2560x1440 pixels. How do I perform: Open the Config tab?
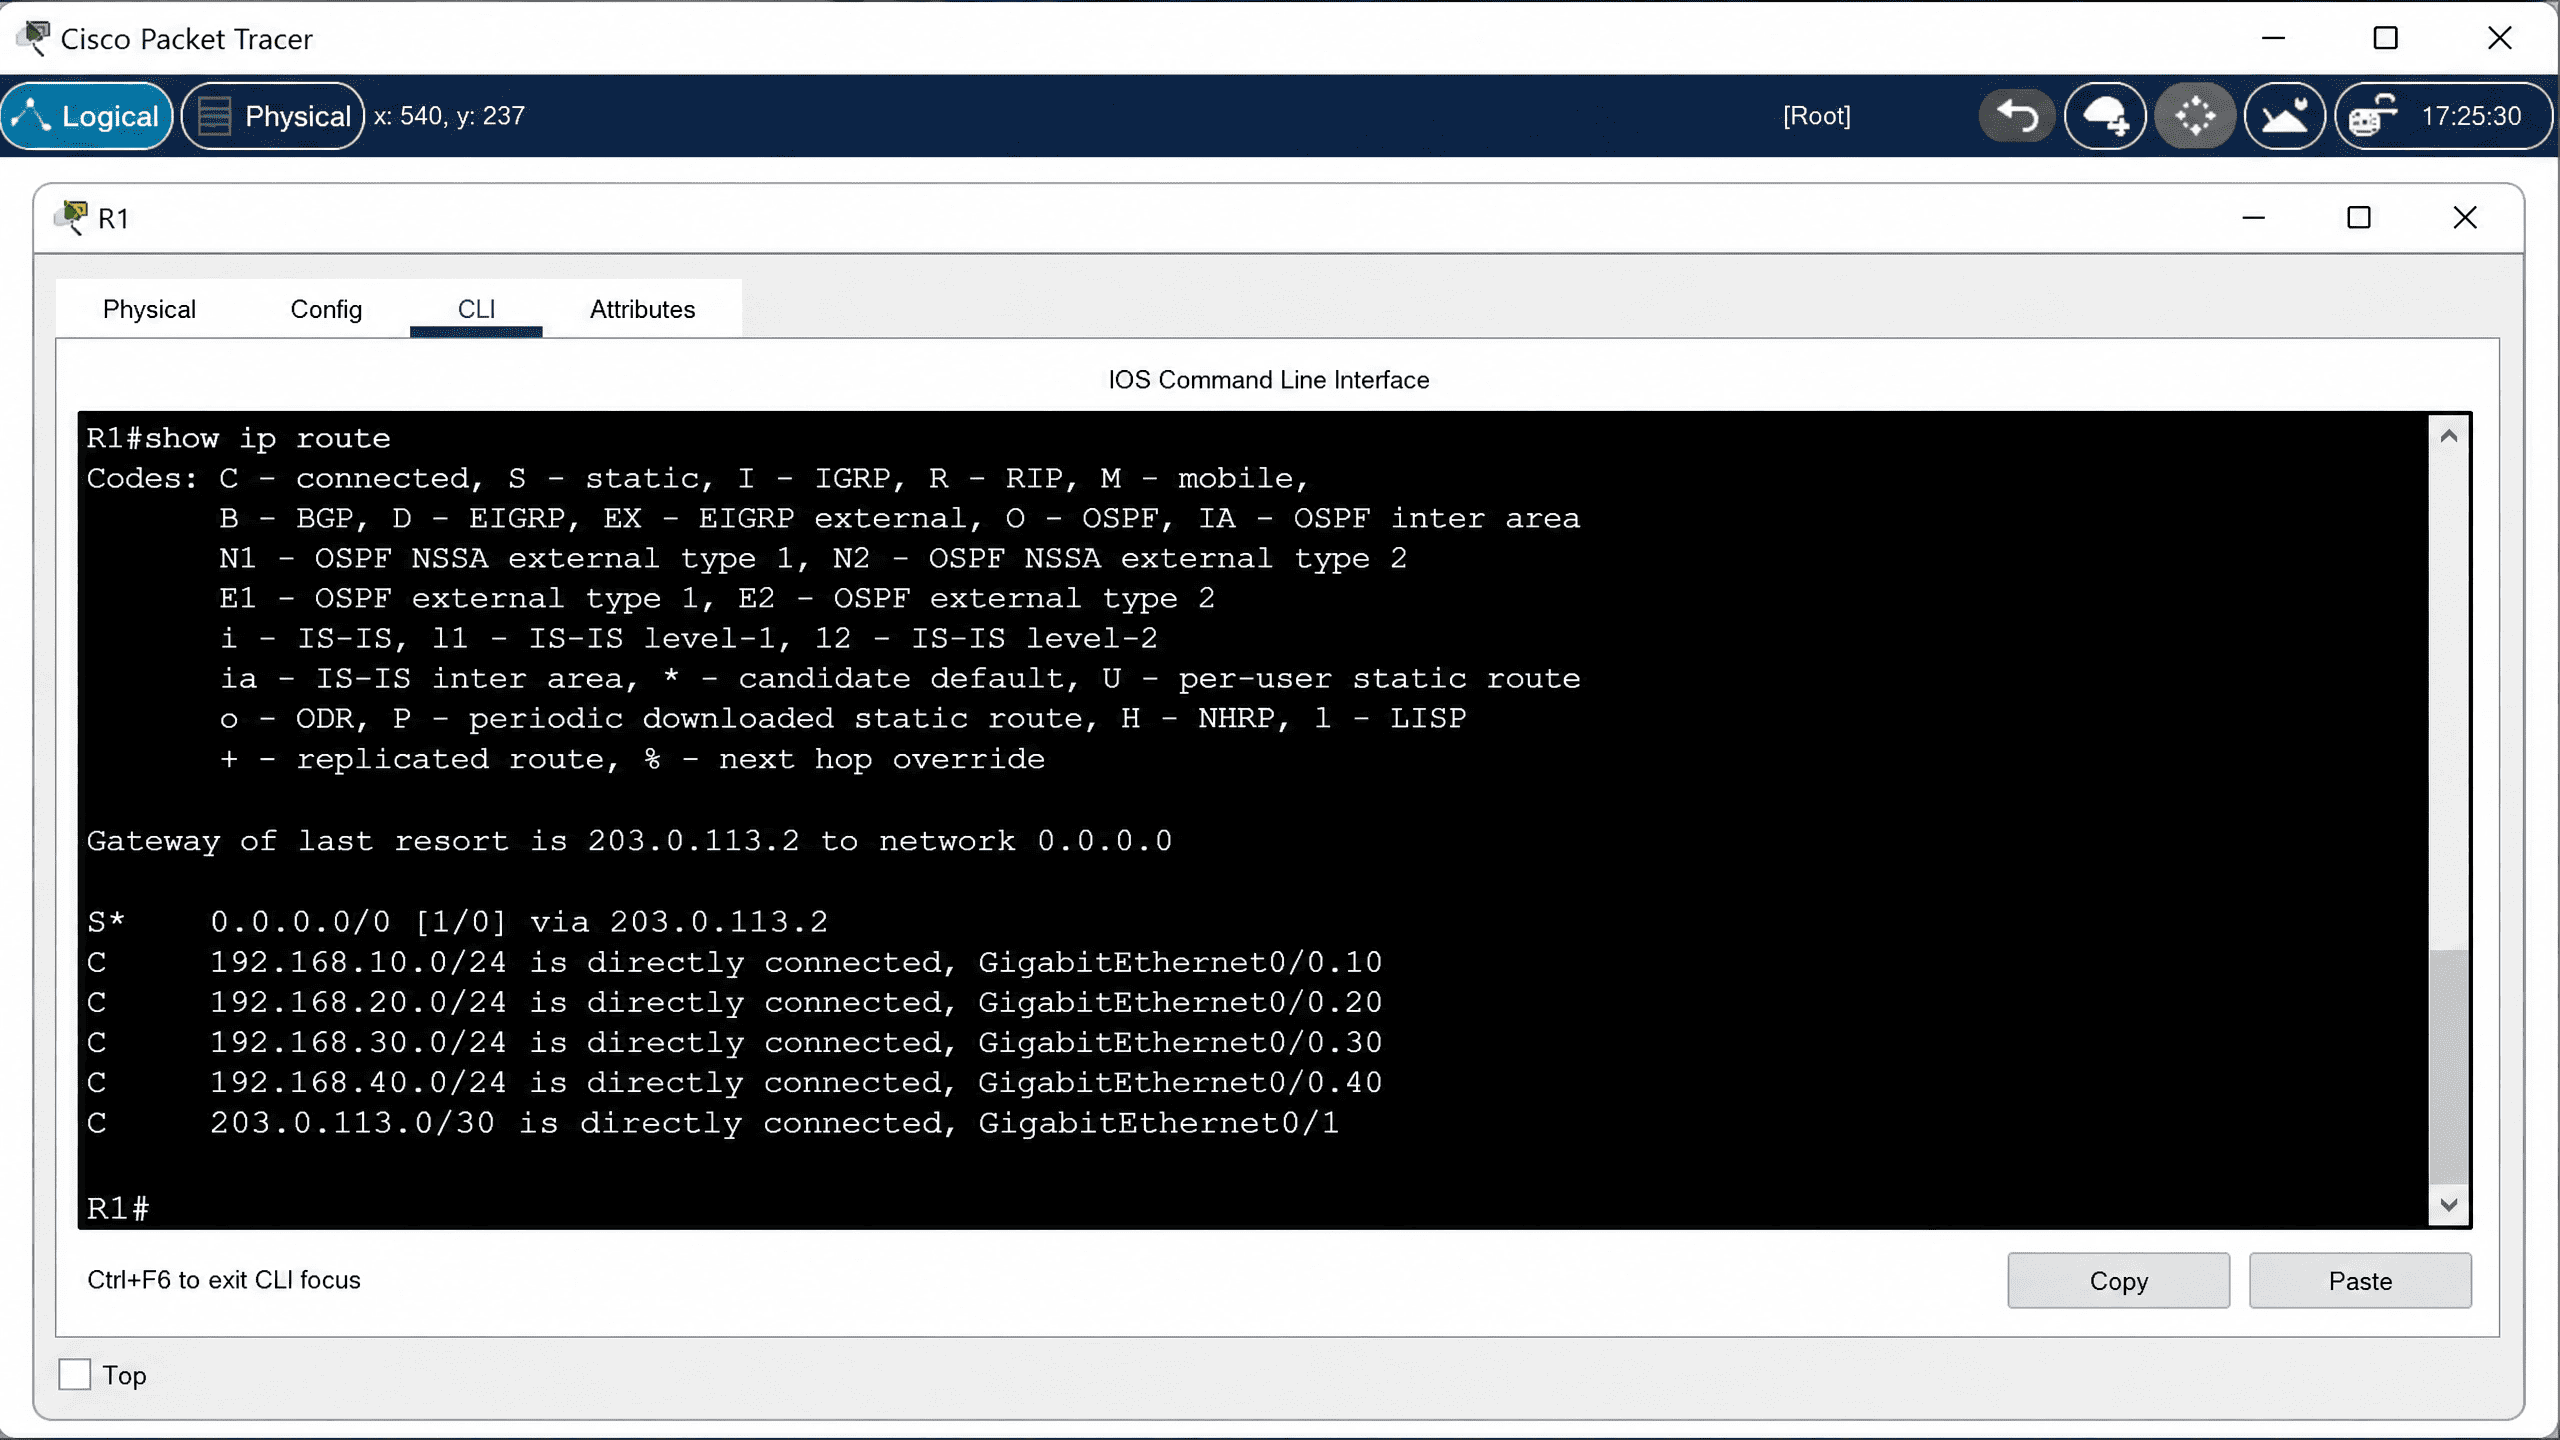coord(326,309)
